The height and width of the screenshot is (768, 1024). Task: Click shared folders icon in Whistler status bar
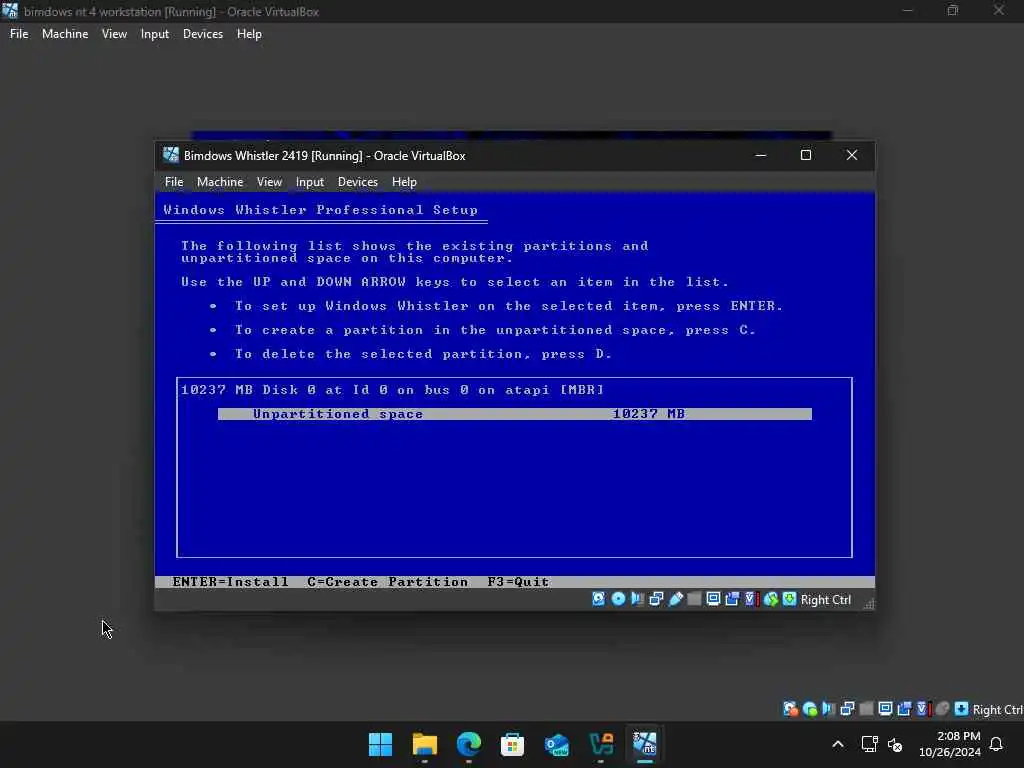pos(694,599)
